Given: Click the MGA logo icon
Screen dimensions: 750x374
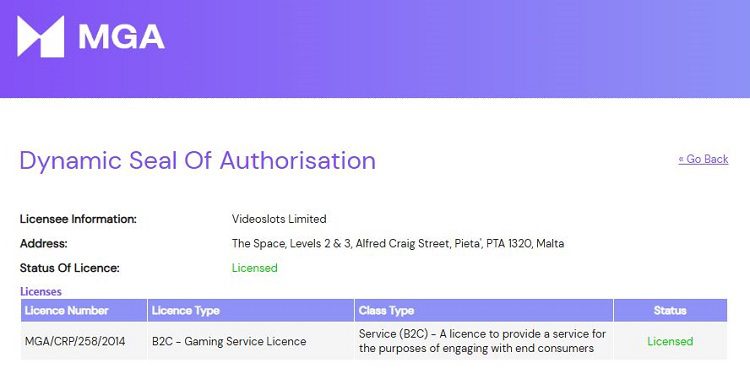Looking at the screenshot, I should pyautogui.click(x=41, y=36).
